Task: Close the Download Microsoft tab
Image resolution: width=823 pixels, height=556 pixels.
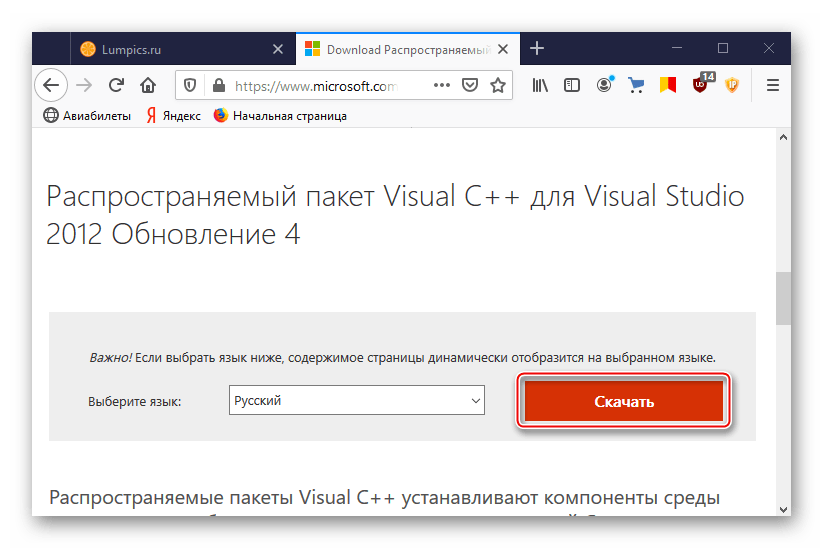Action: pyautogui.click(x=503, y=49)
